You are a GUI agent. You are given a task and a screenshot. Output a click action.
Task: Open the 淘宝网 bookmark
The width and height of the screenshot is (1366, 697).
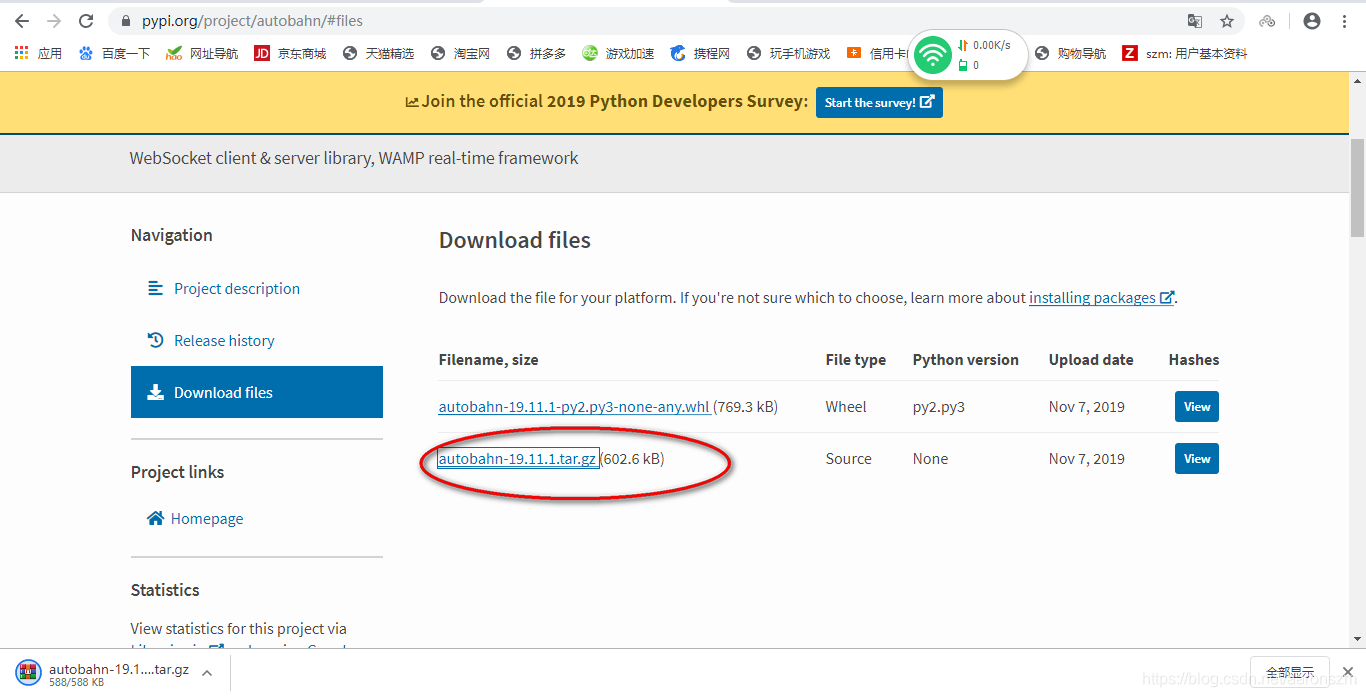460,53
